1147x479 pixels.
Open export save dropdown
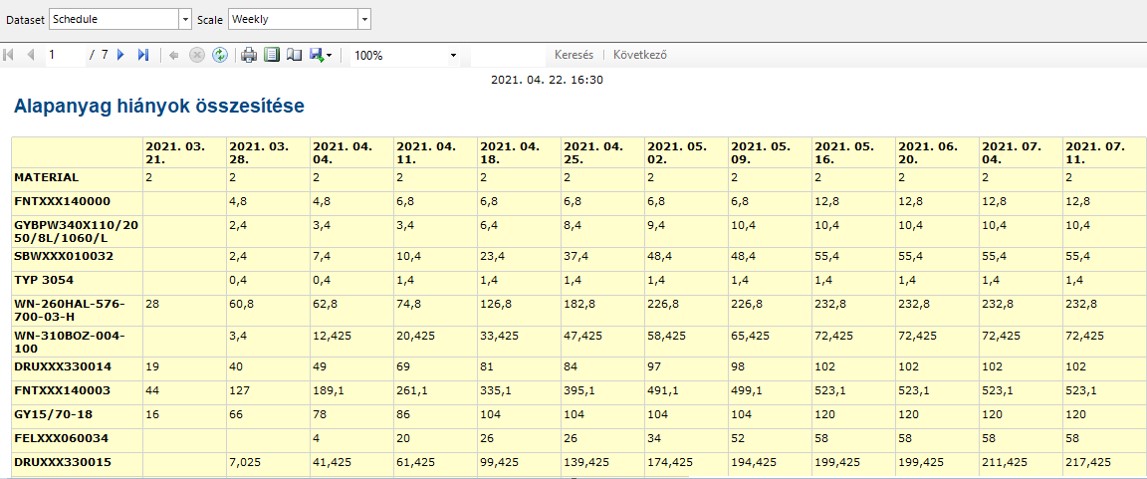pyautogui.click(x=321, y=55)
